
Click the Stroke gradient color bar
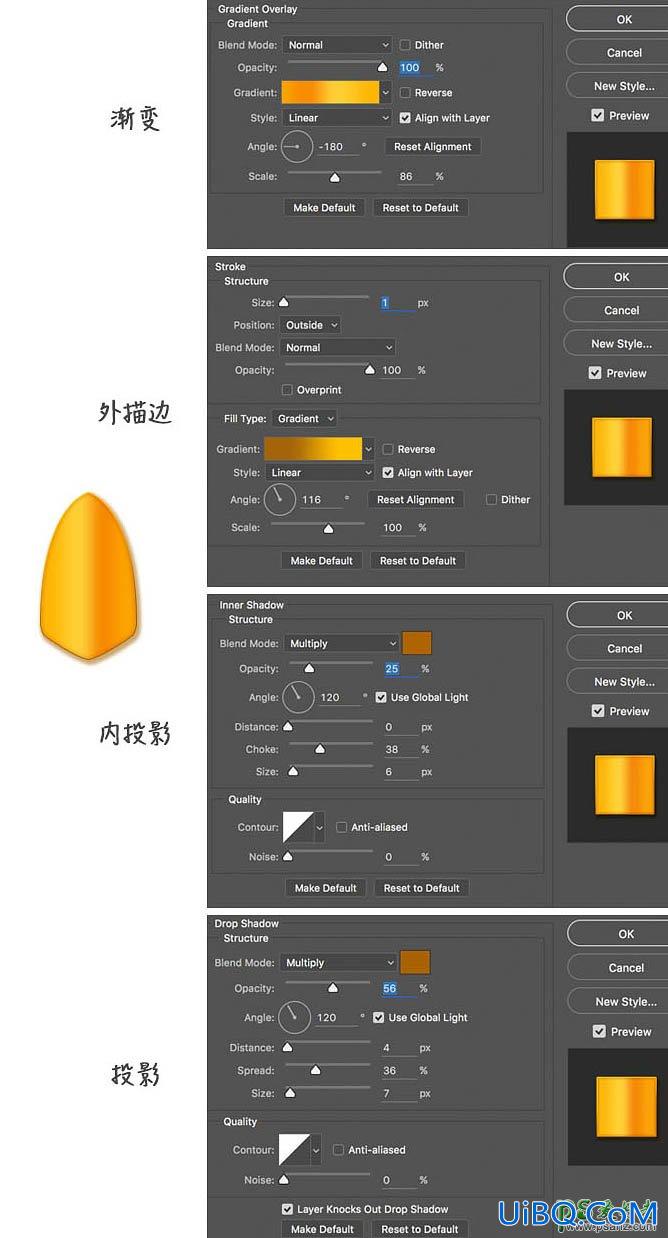313,450
